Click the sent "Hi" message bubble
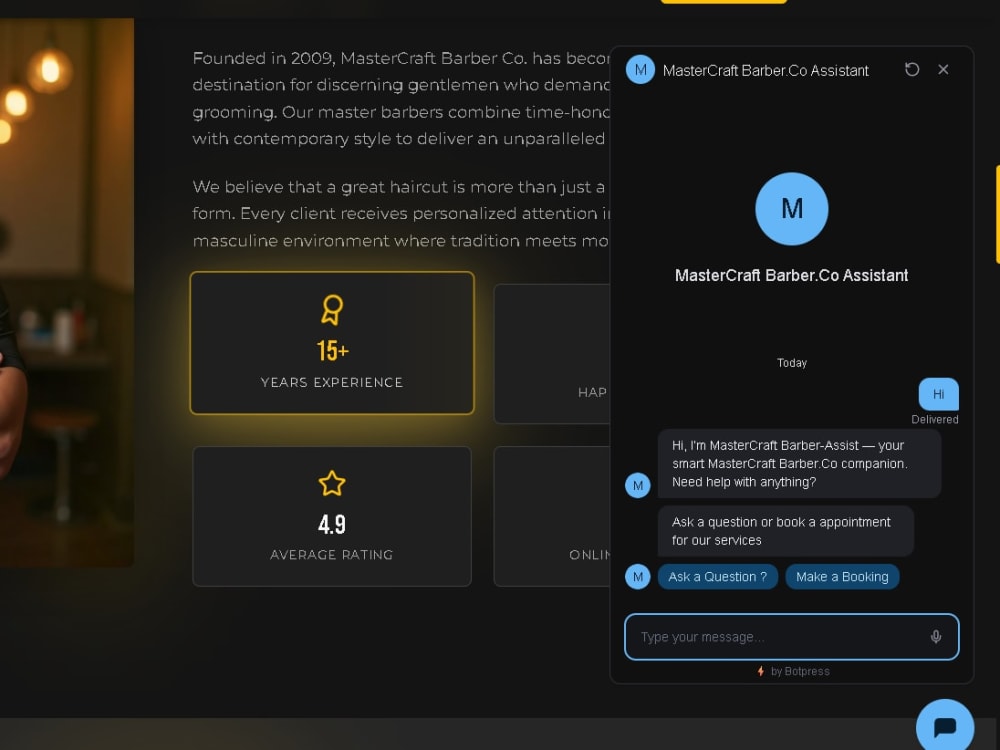1000x750 pixels. pyautogui.click(x=938, y=394)
